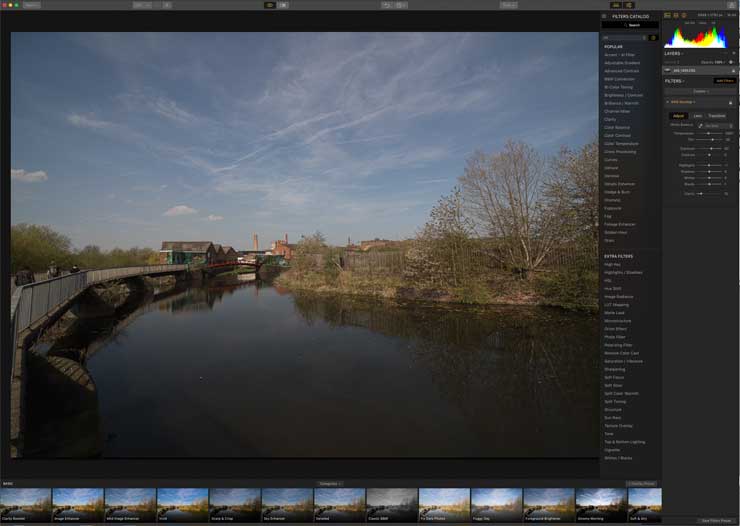Select Dodge & Burn filter

click(x=617, y=192)
